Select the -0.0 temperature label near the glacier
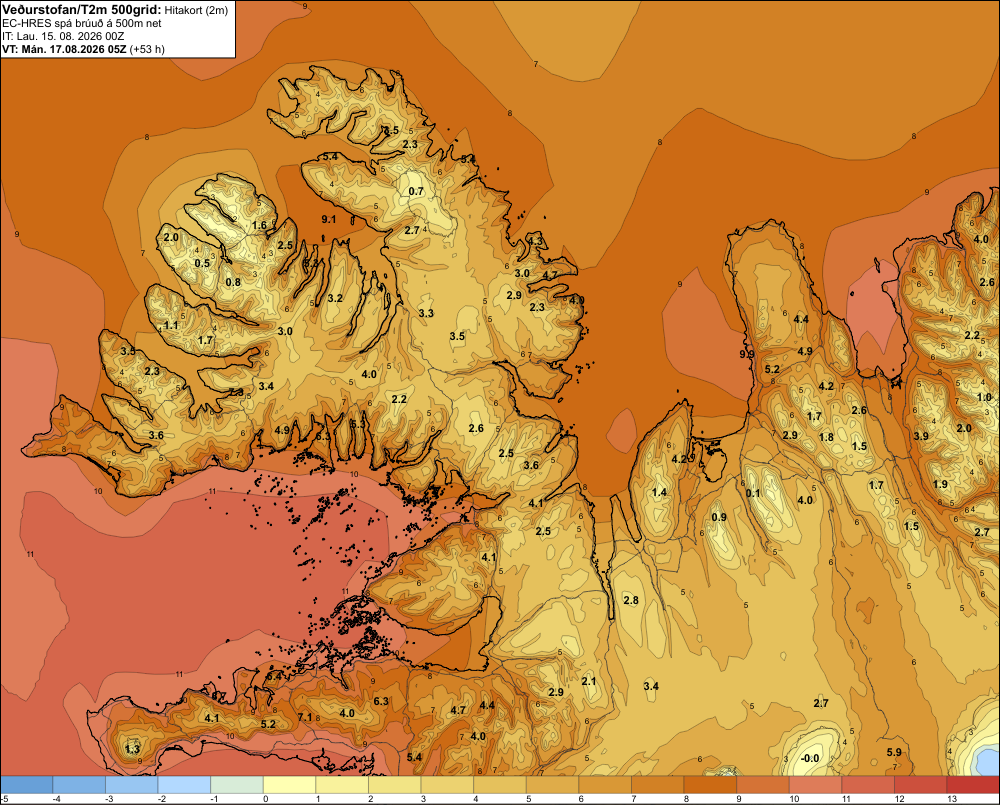This screenshot has width=1000, height=805. pos(810,758)
